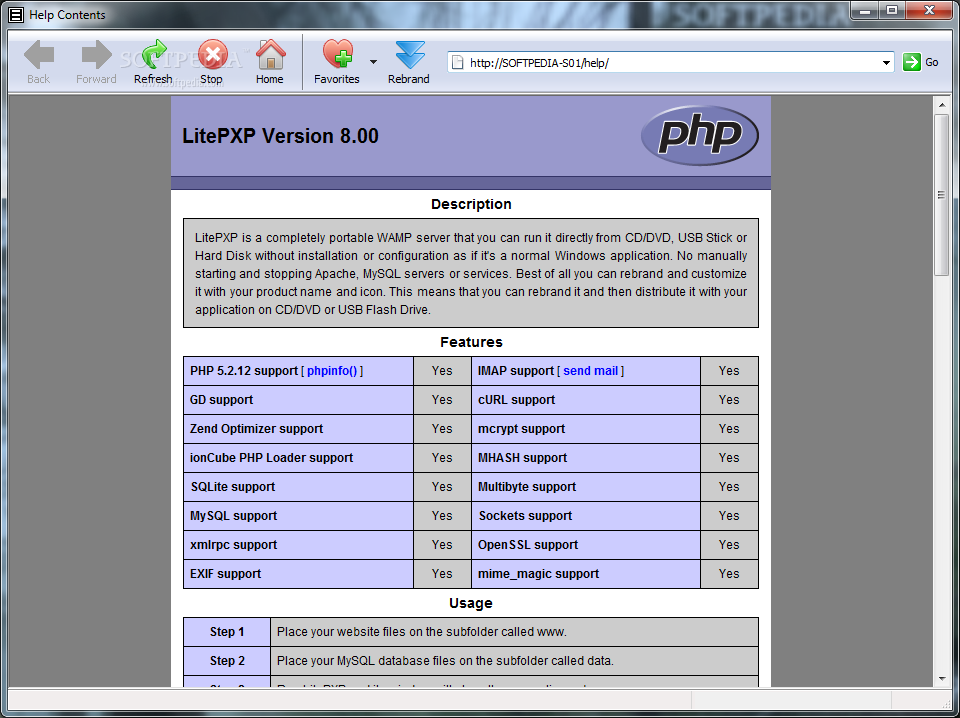Click the Help Contents window icon
960x718 pixels.
(16, 15)
